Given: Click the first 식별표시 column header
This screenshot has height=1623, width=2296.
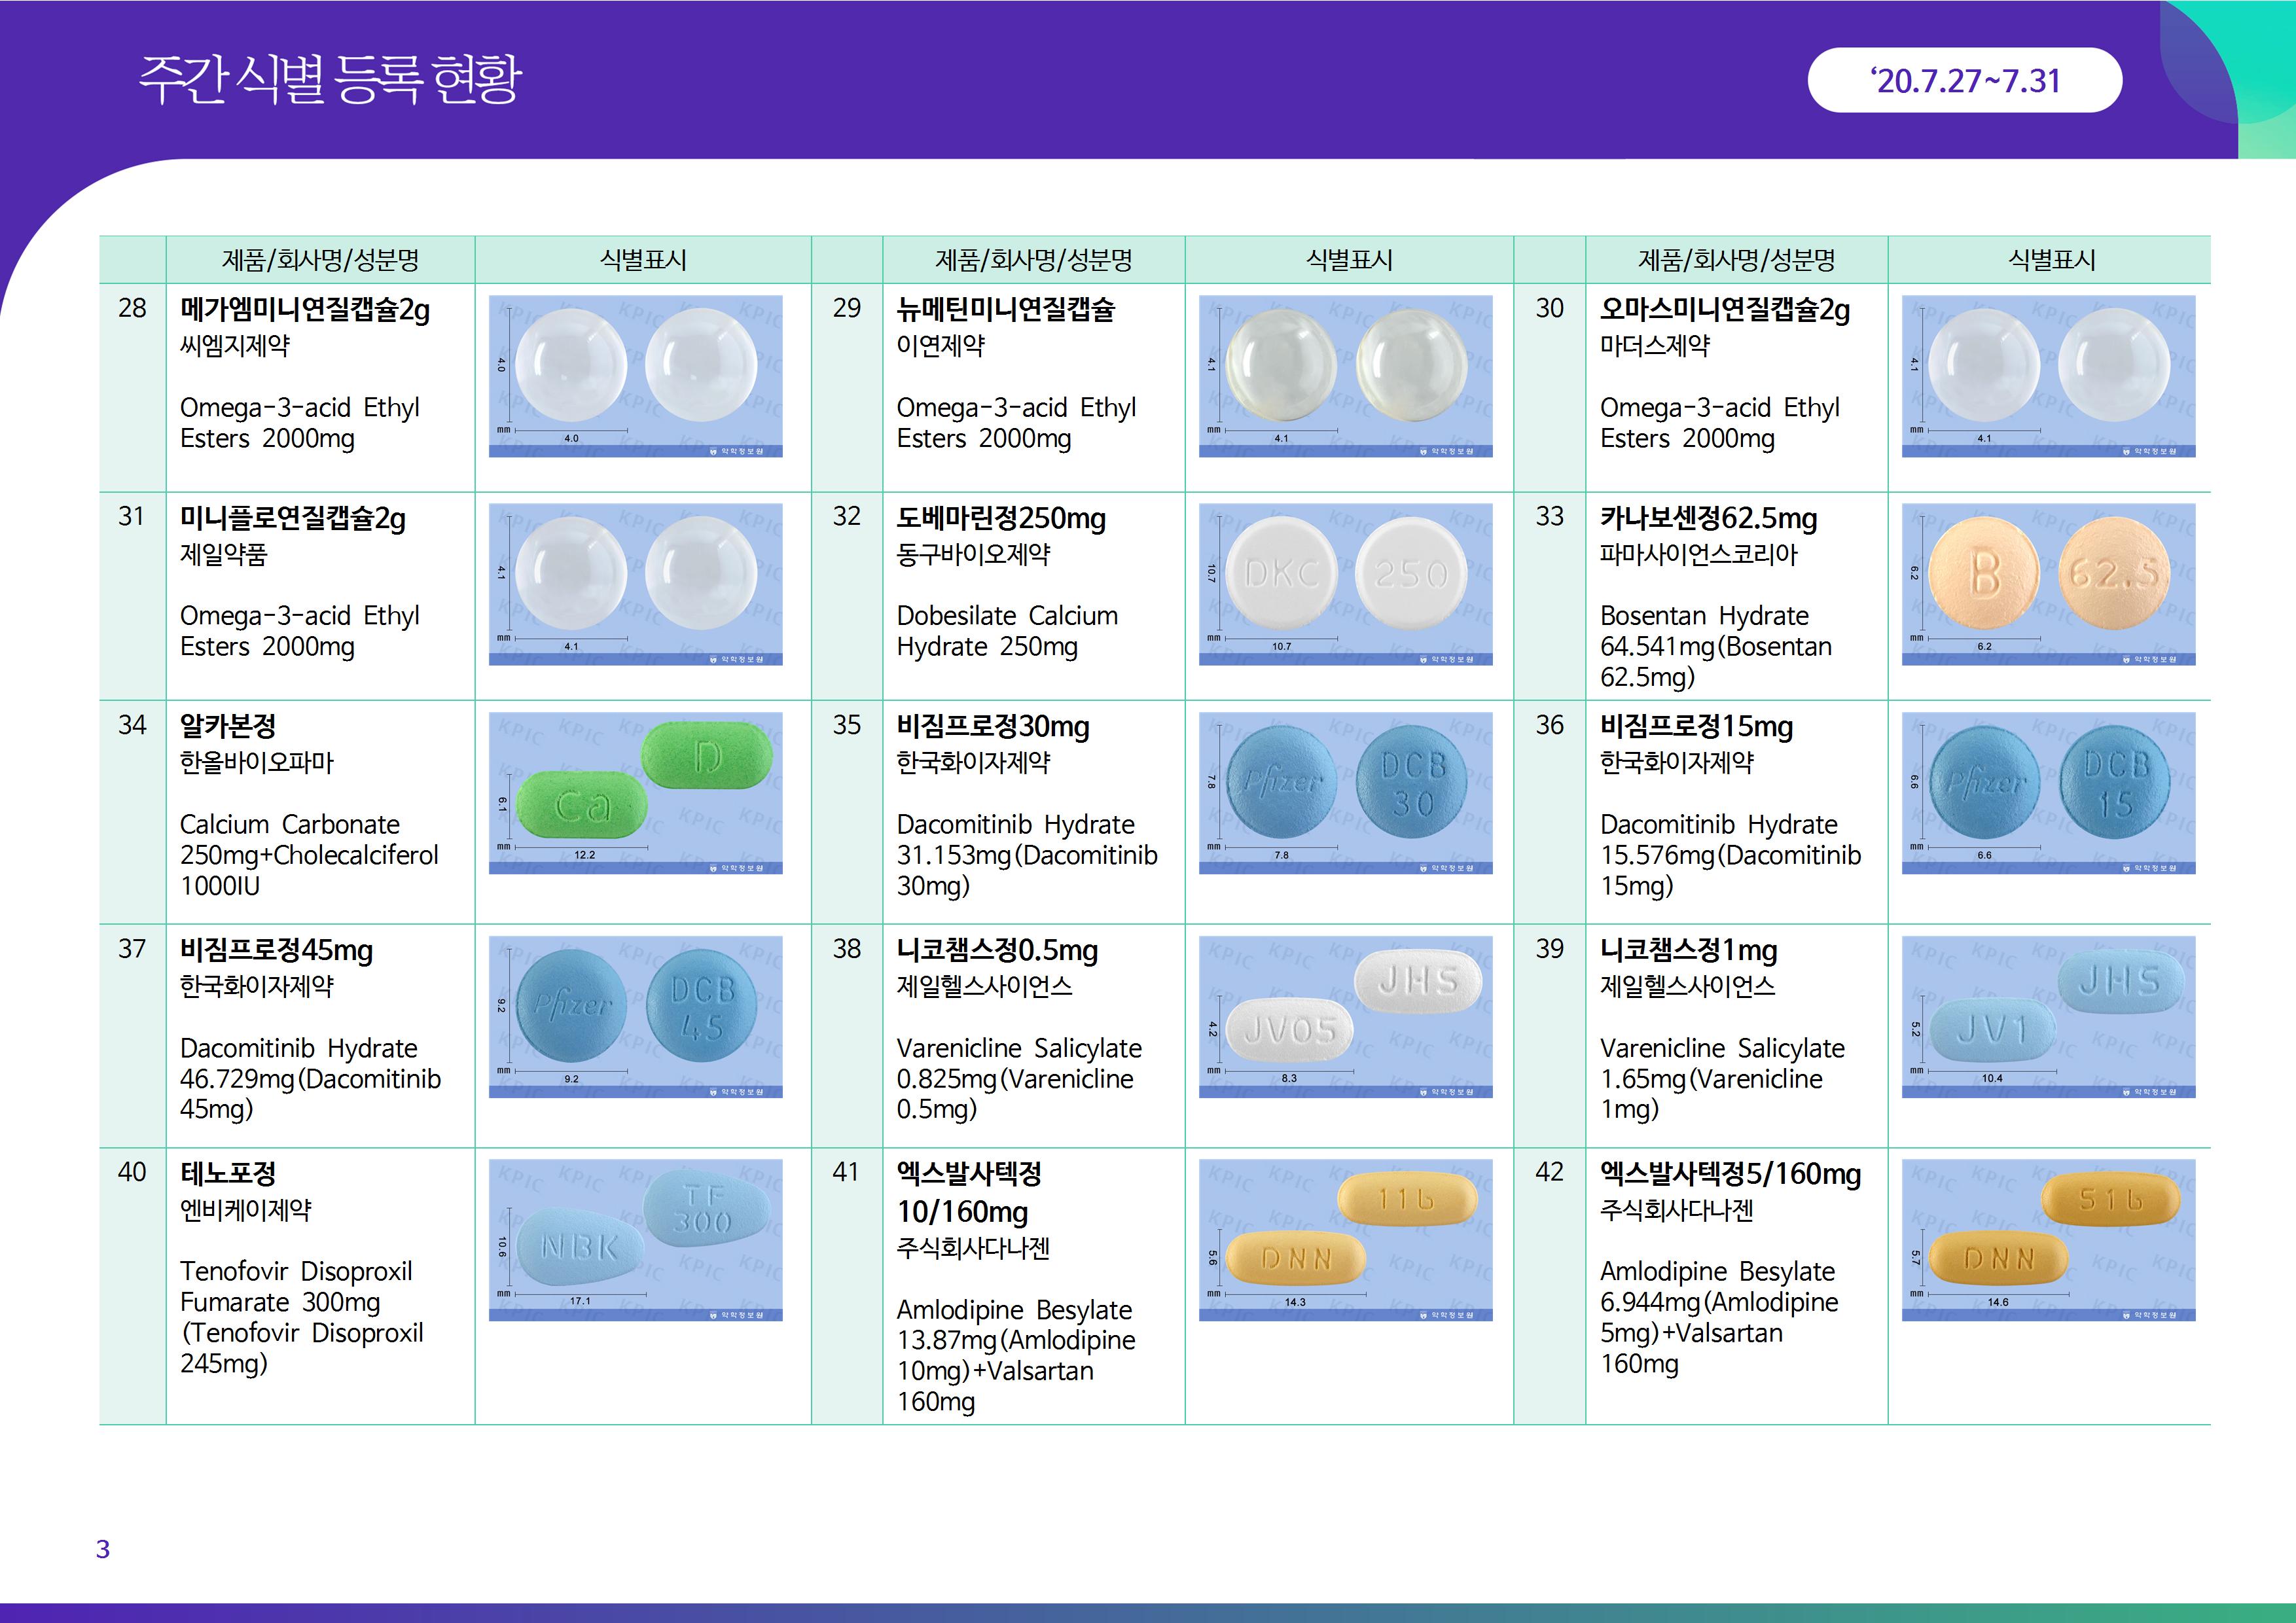Looking at the screenshot, I should click(643, 260).
